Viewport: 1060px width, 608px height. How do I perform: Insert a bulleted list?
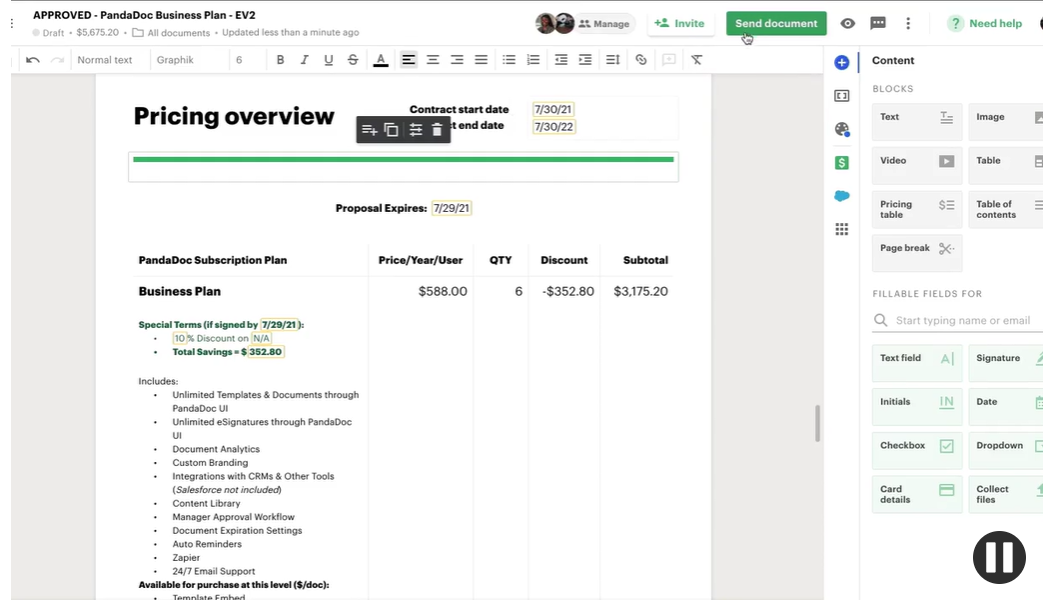pyautogui.click(x=509, y=60)
